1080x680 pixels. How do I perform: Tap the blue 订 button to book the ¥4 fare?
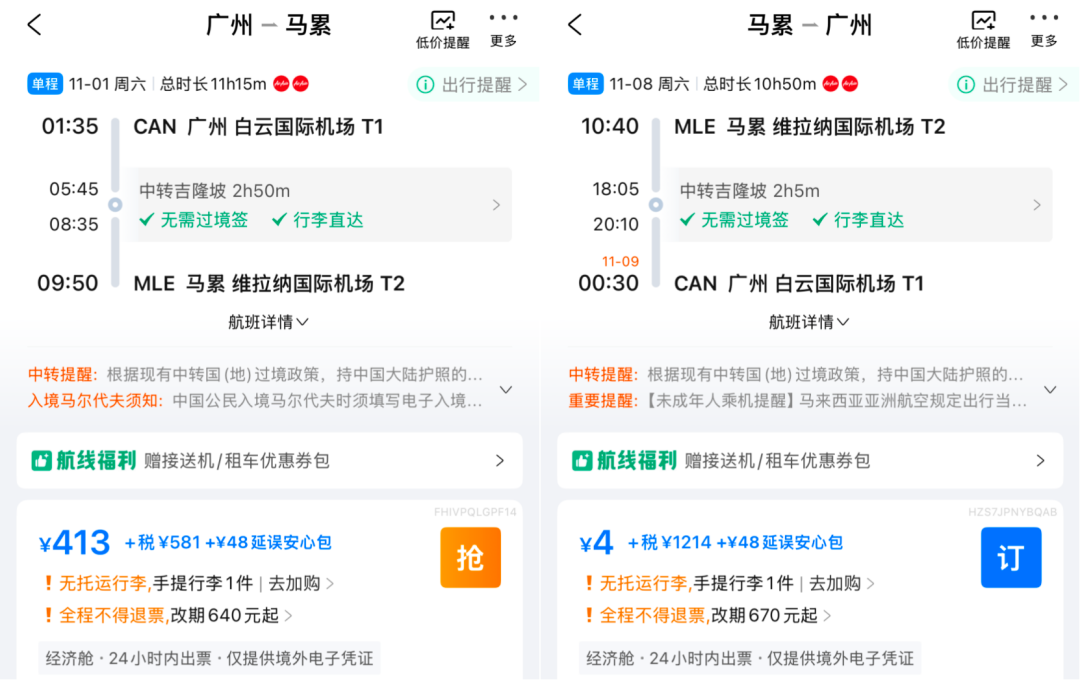pos(1011,557)
